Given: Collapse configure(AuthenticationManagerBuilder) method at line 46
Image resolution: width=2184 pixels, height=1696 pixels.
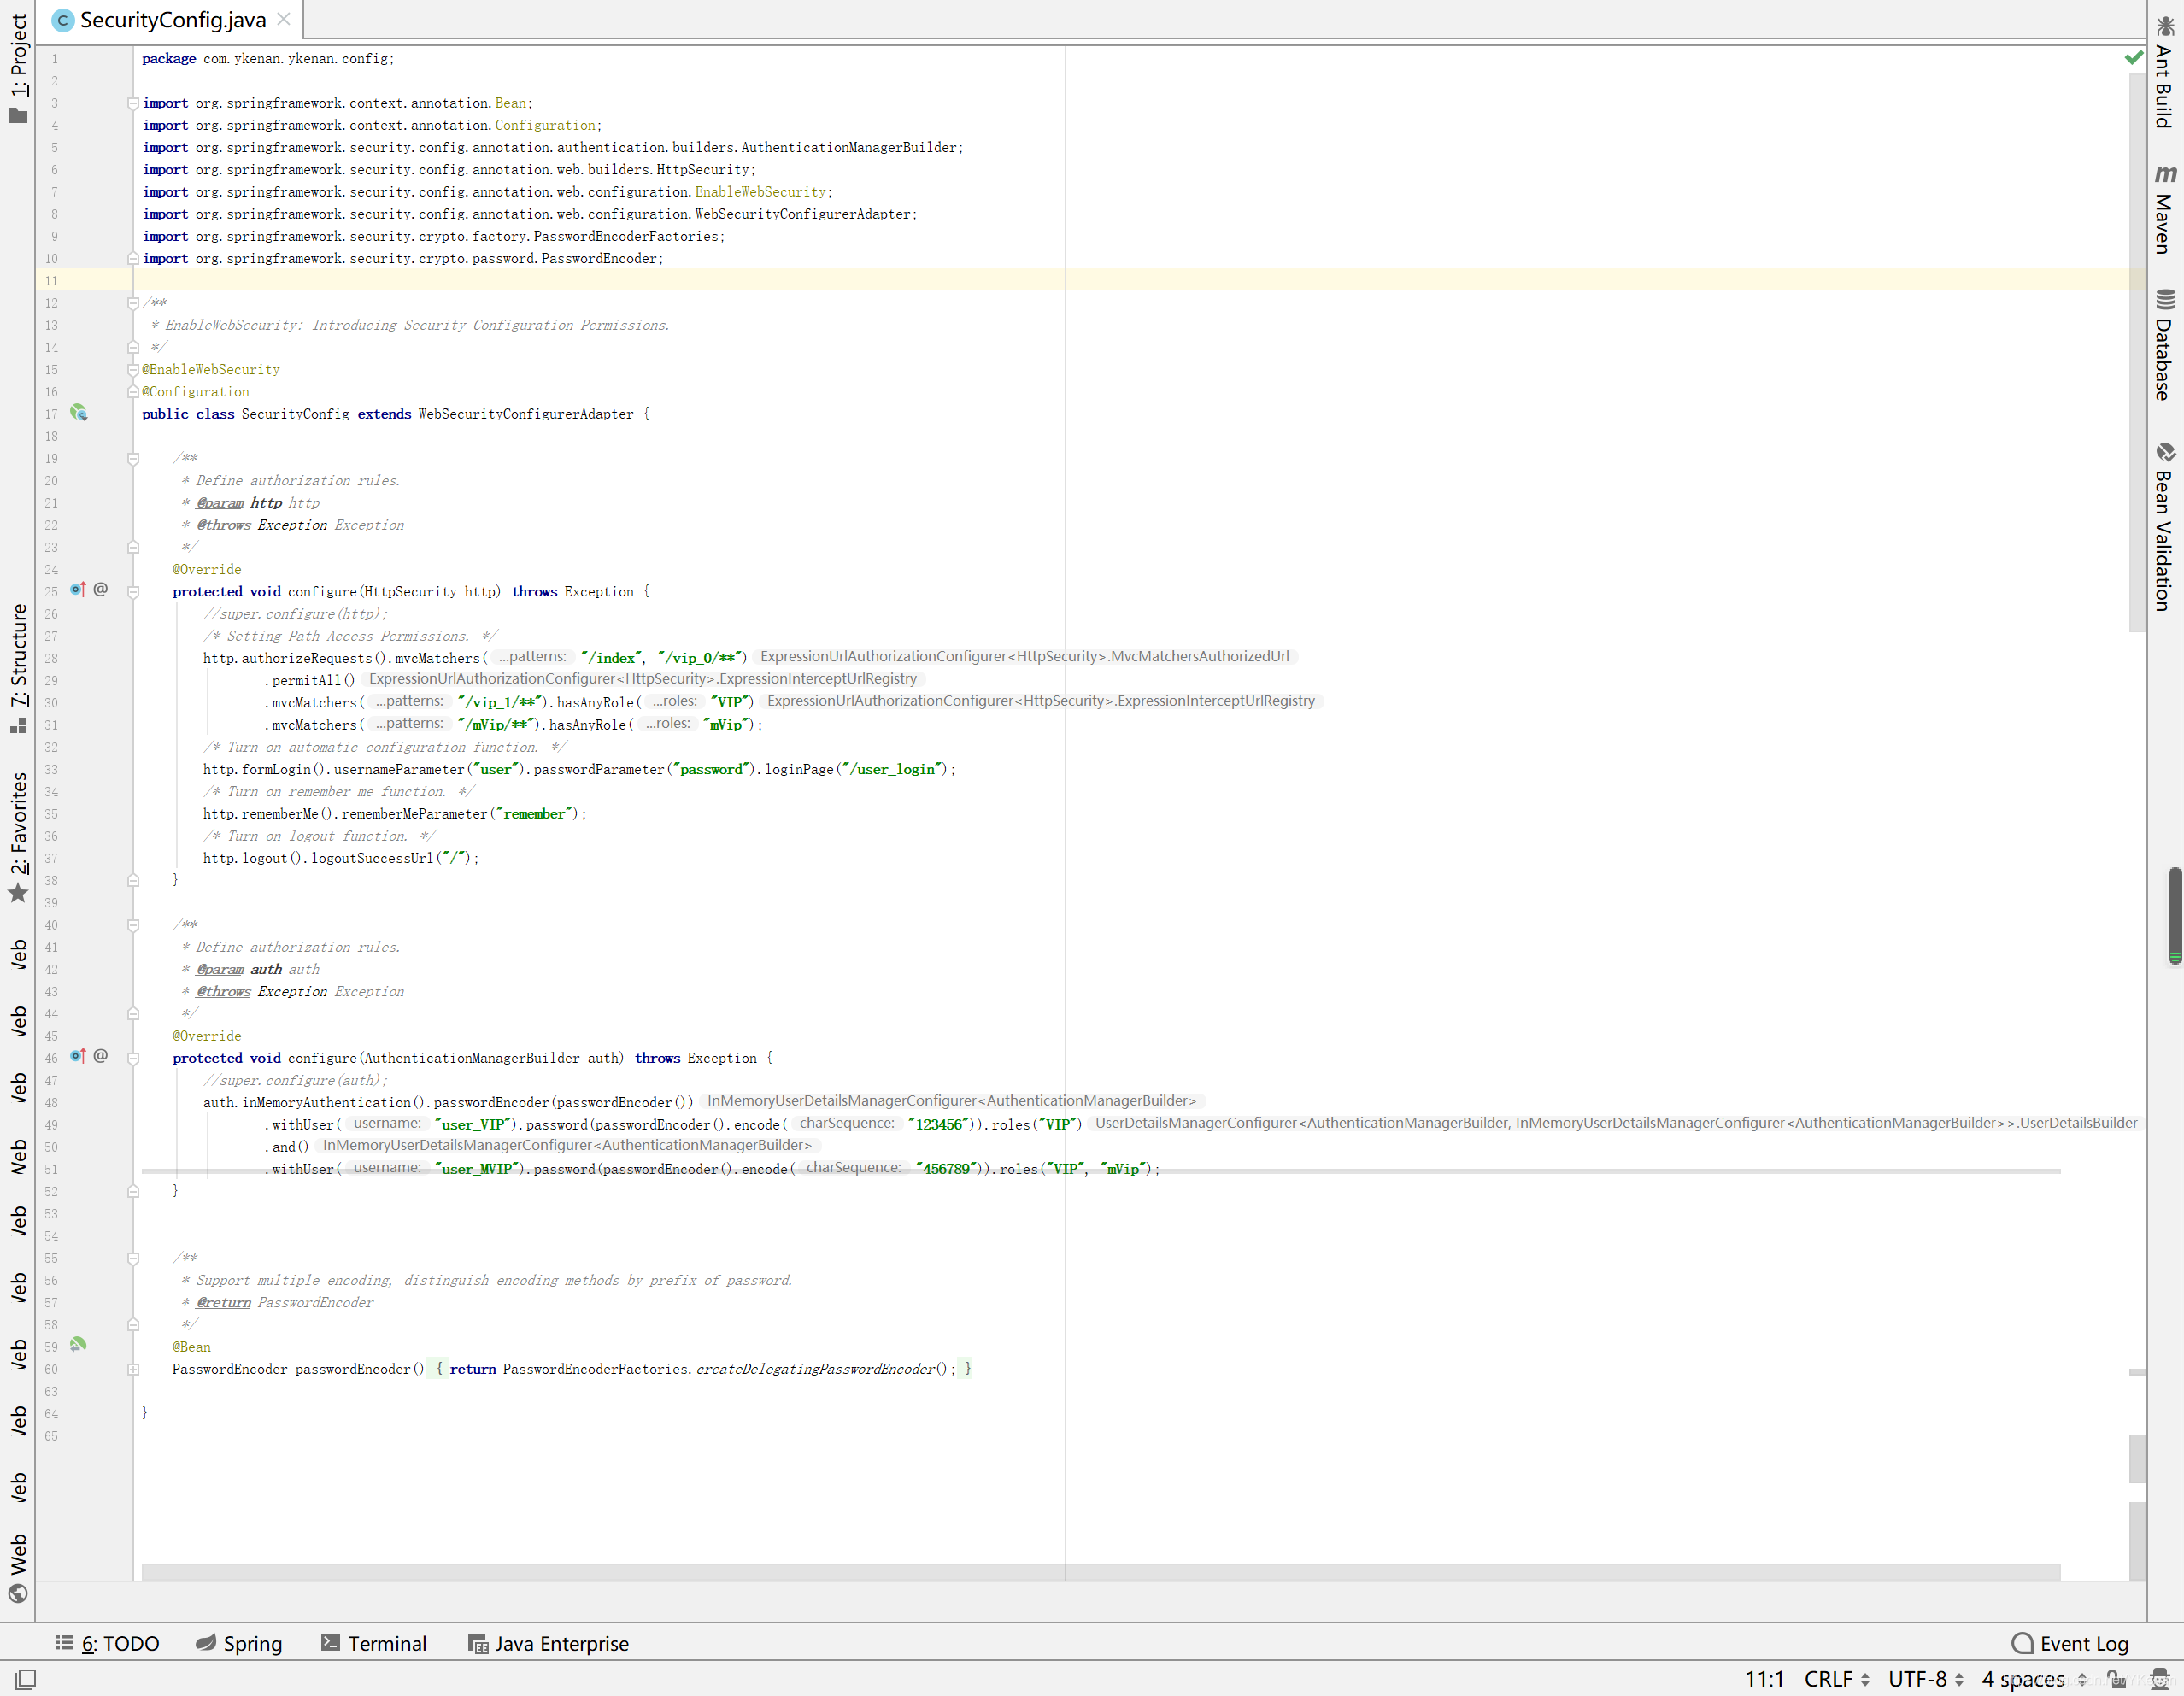Looking at the screenshot, I should click(x=133, y=1058).
